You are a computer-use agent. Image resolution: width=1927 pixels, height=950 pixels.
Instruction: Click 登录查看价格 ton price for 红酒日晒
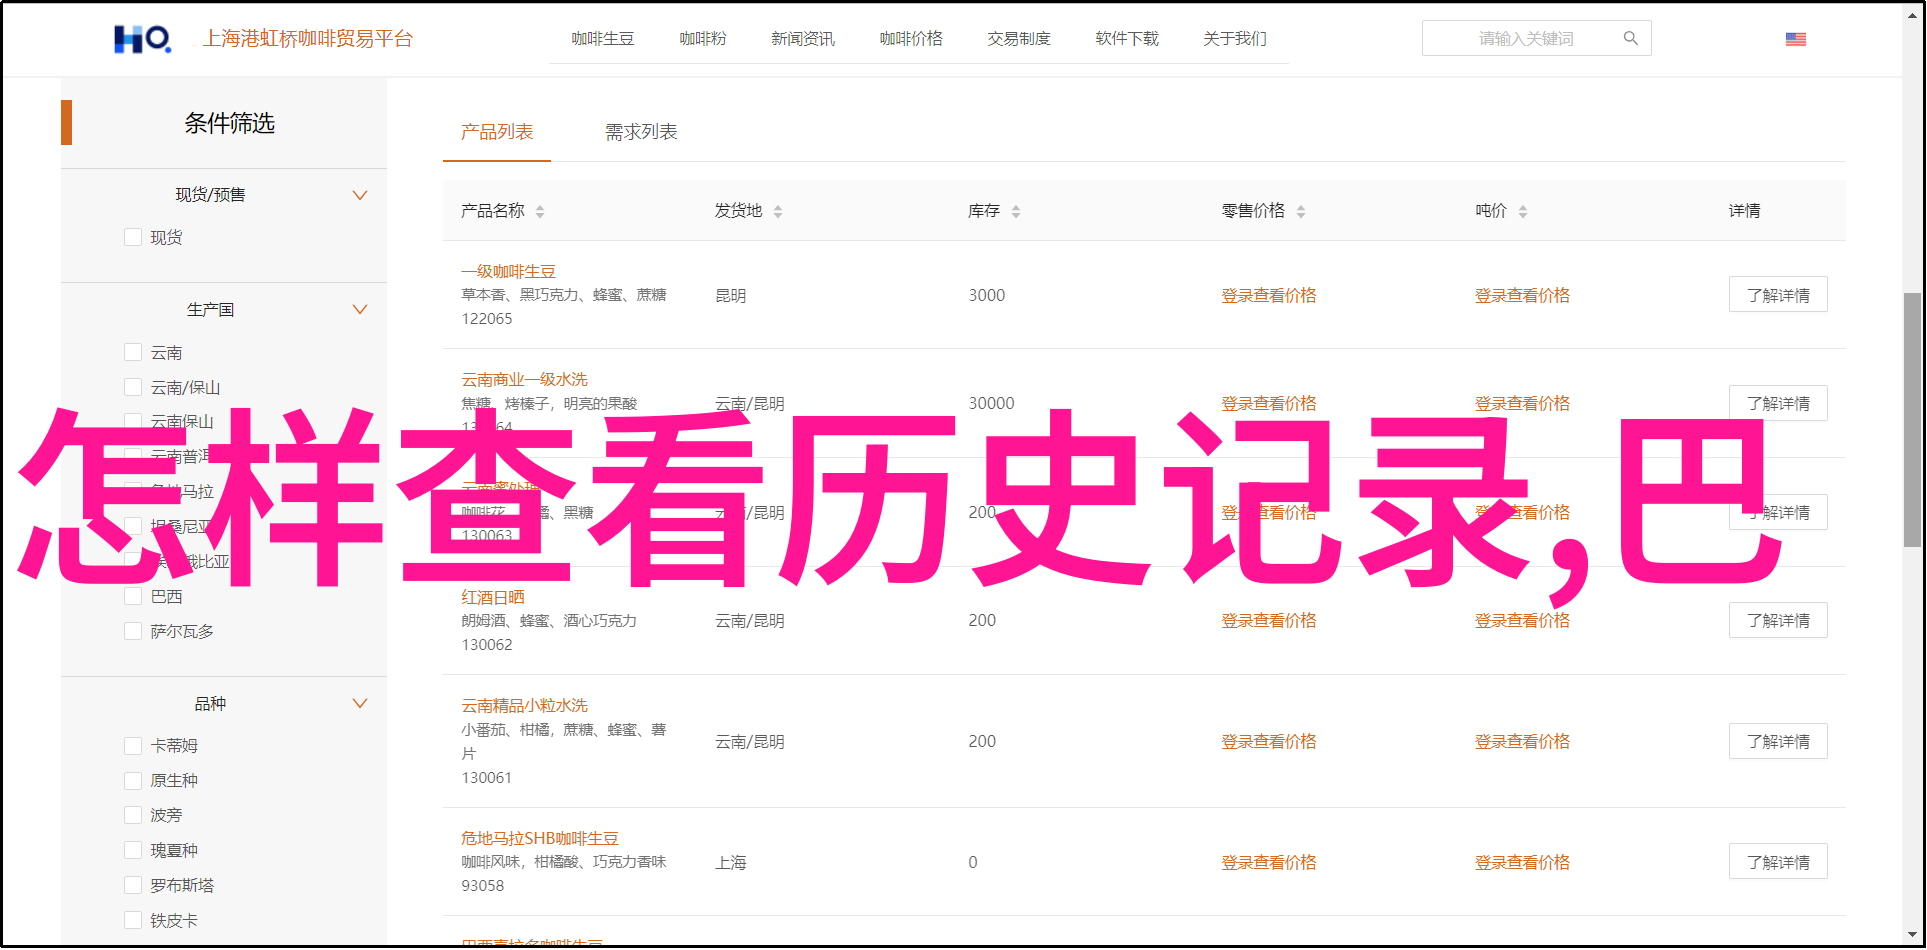tap(1522, 620)
